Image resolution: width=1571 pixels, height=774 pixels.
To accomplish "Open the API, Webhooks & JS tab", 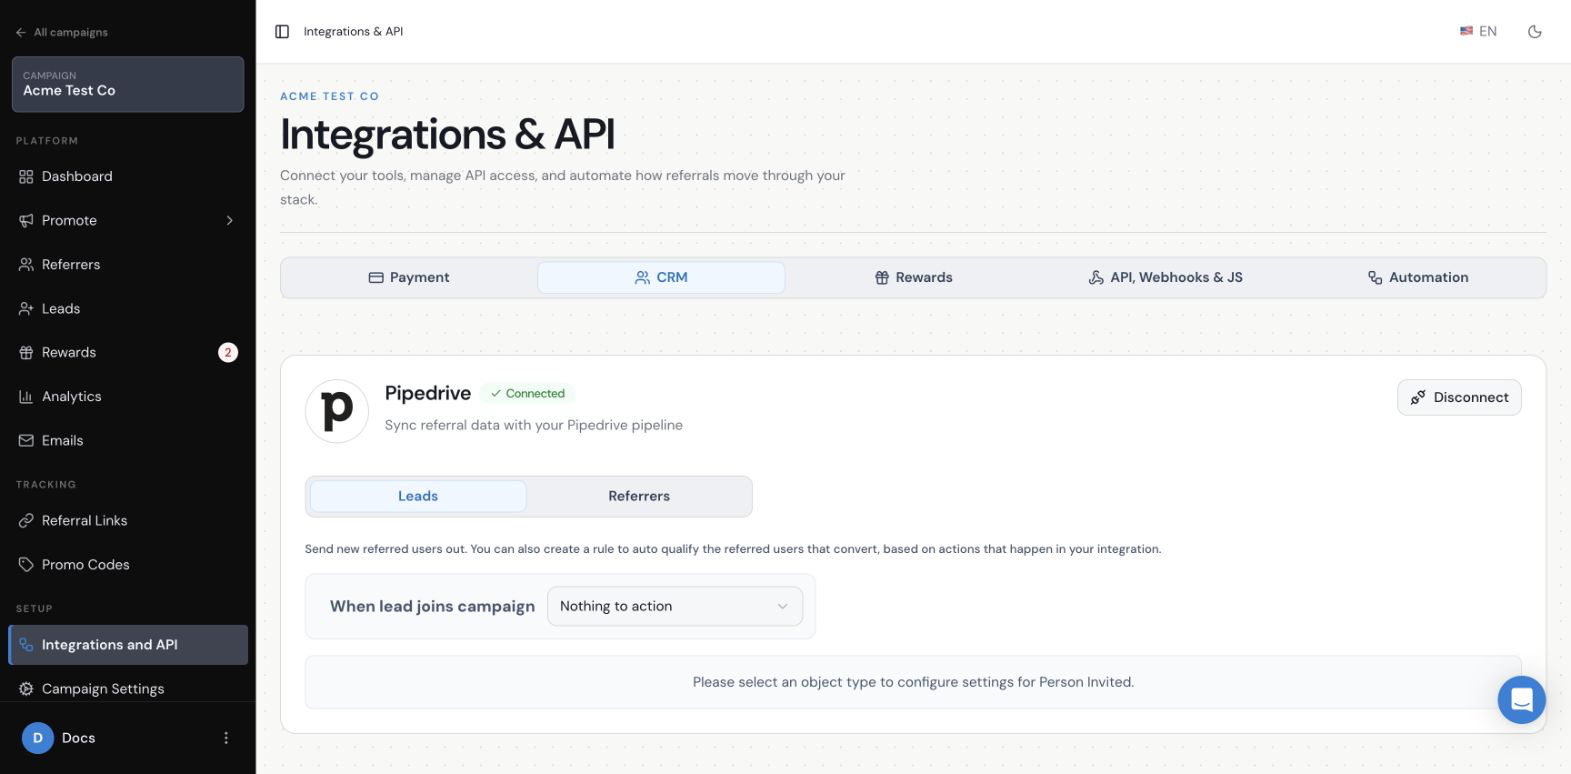I will [1165, 277].
